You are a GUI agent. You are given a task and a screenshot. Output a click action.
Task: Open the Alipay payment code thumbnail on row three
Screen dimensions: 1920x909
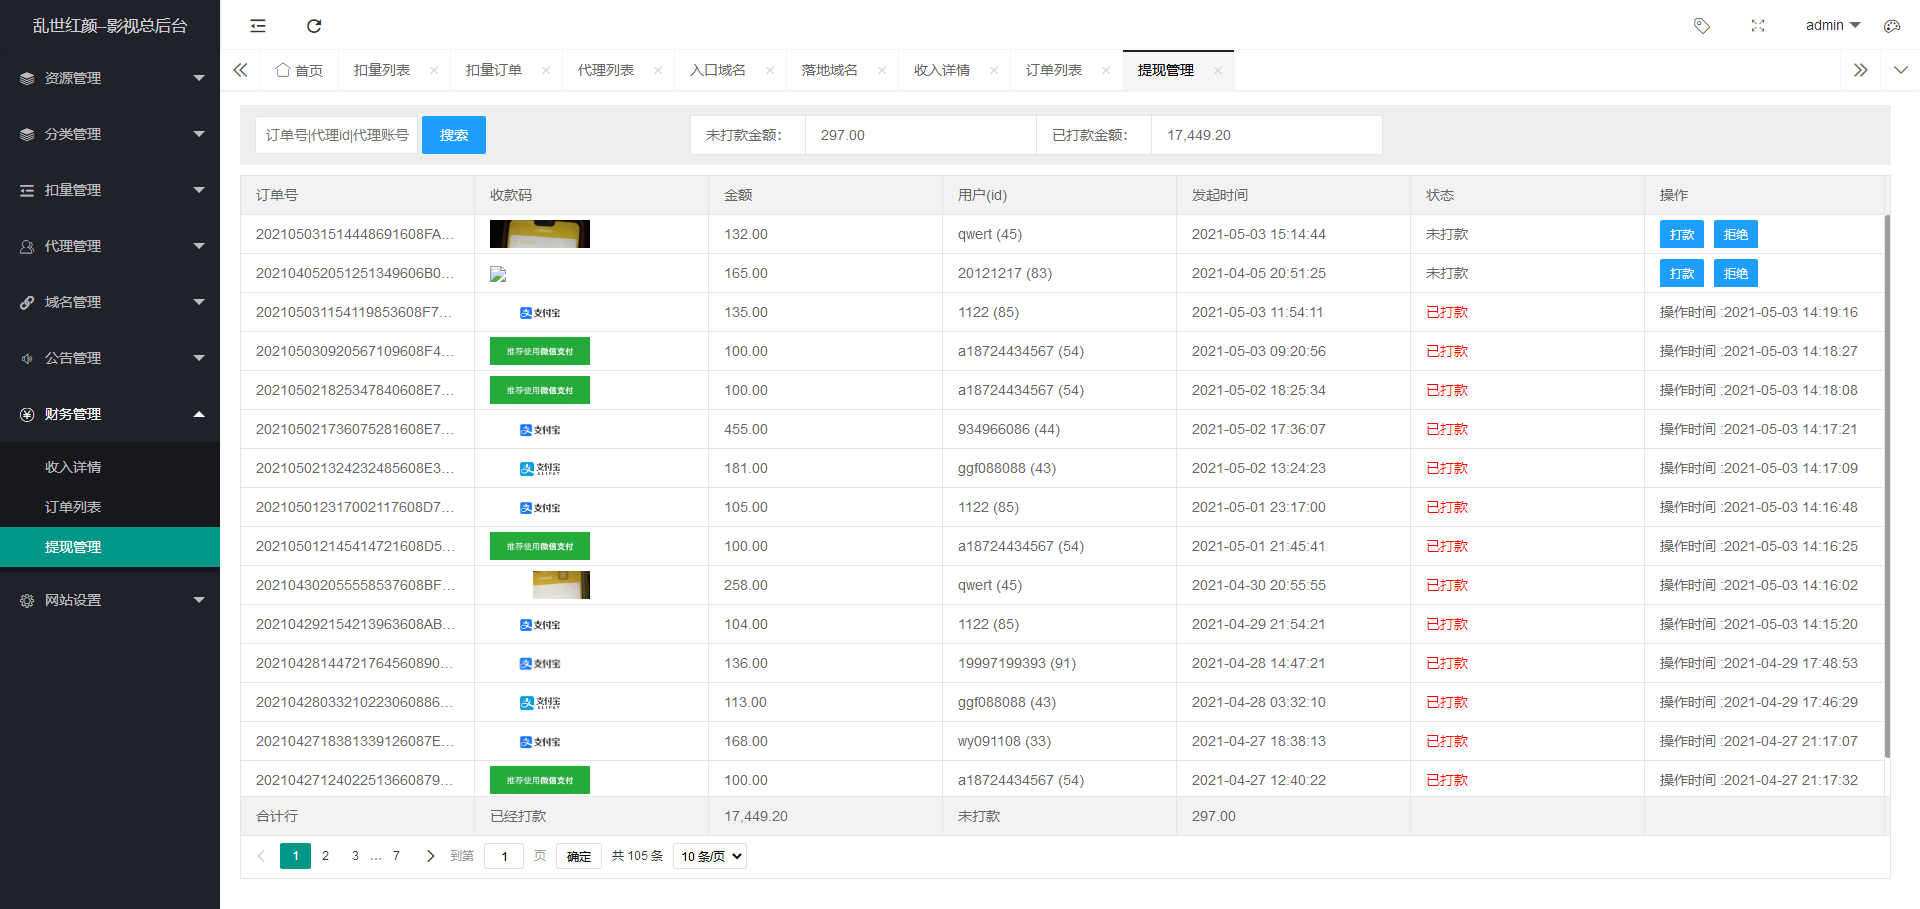click(x=539, y=312)
